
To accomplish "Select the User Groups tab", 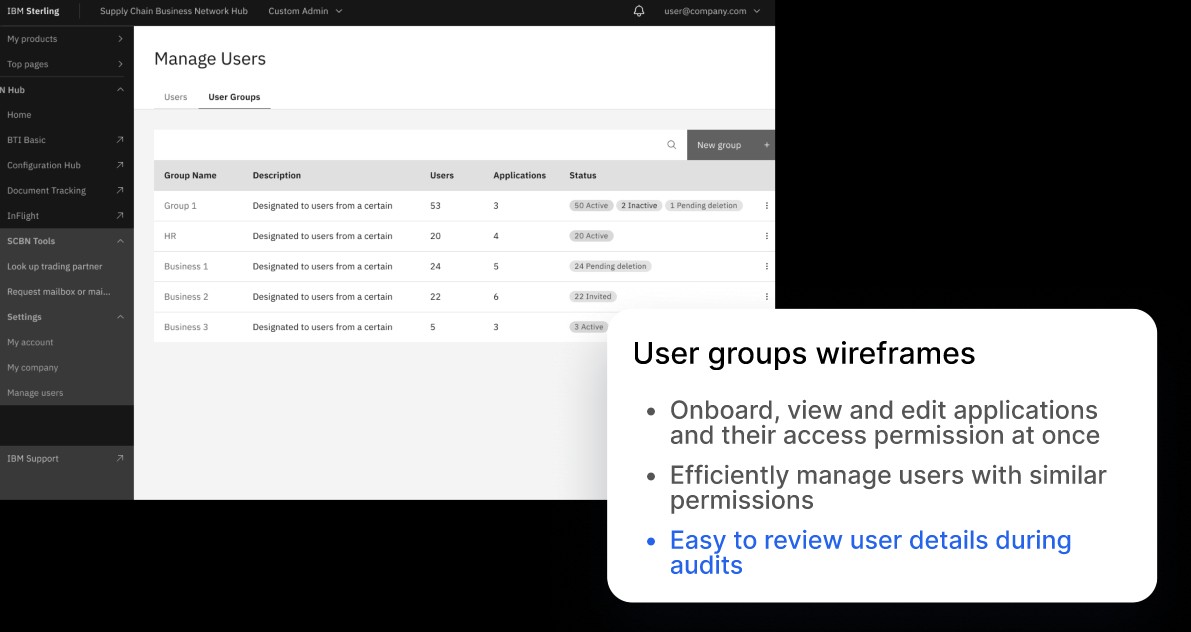I will [234, 97].
